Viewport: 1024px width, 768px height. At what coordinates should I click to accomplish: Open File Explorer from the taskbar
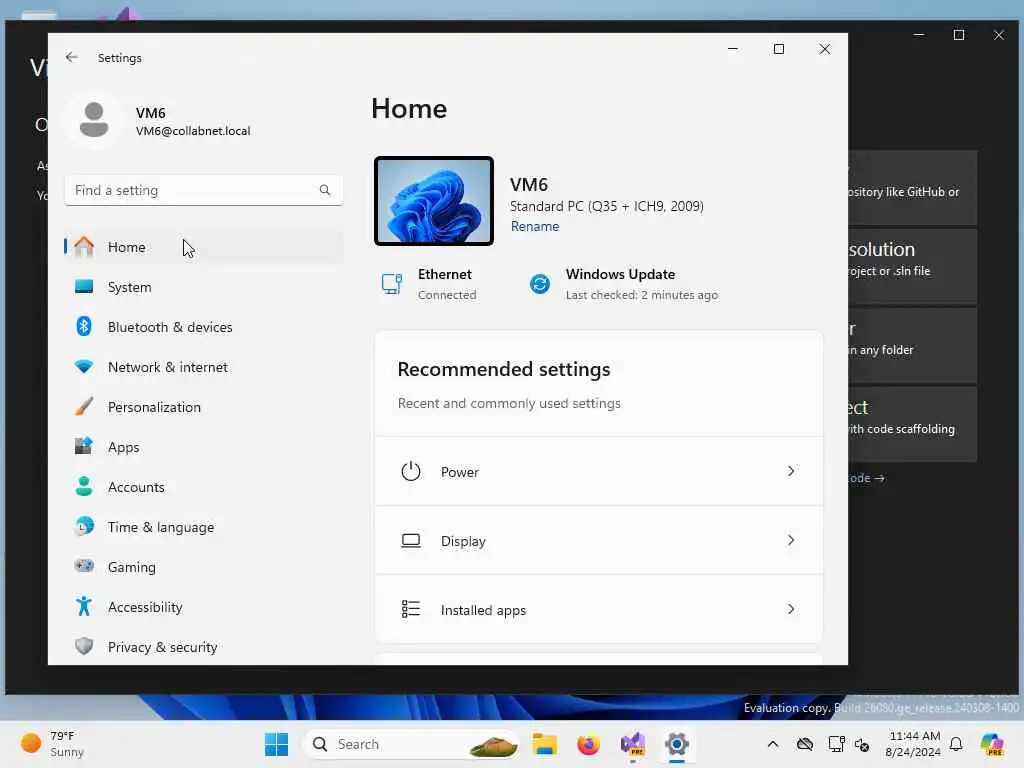[x=544, y=744]
